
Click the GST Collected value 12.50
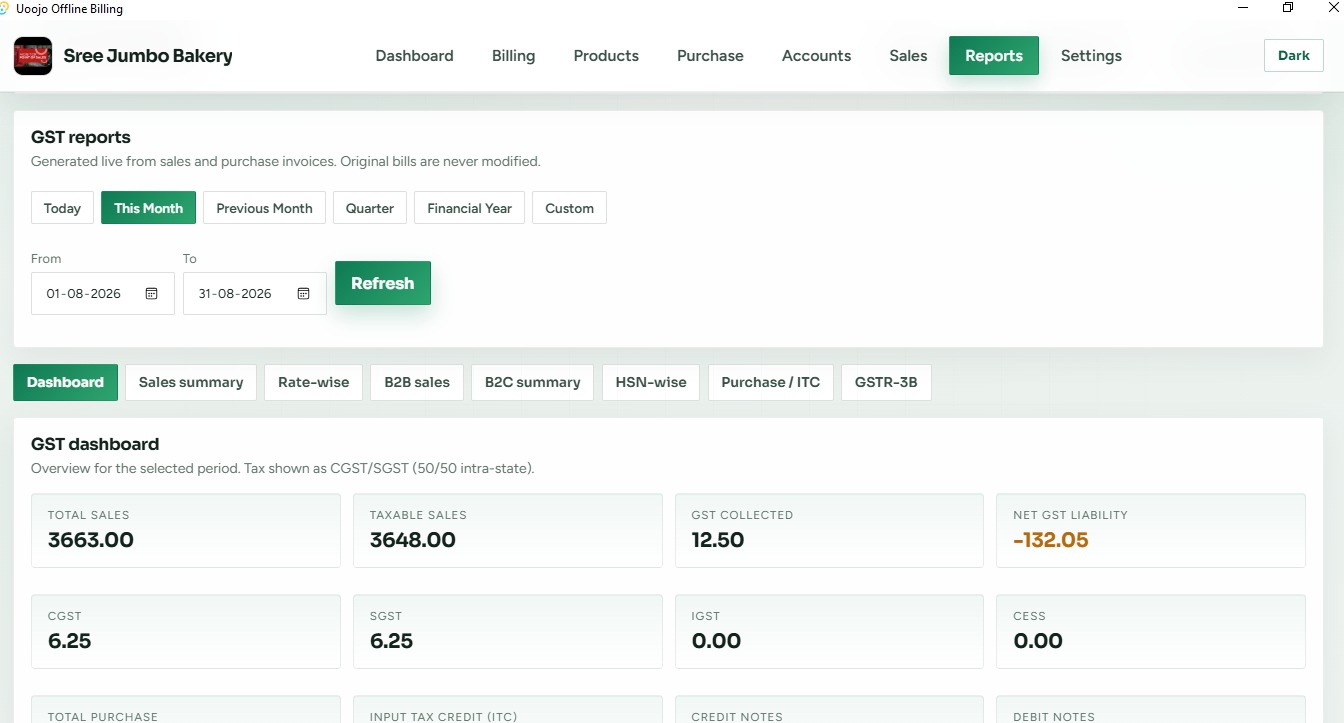point(718,540)
